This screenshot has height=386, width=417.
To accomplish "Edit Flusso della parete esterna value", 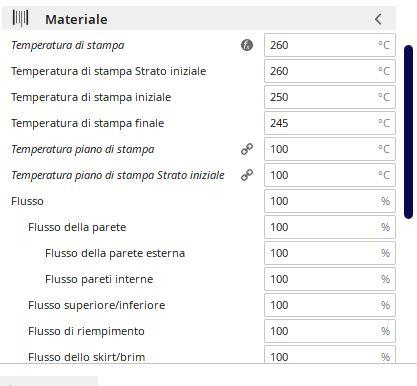I will (x=330, y=253).
